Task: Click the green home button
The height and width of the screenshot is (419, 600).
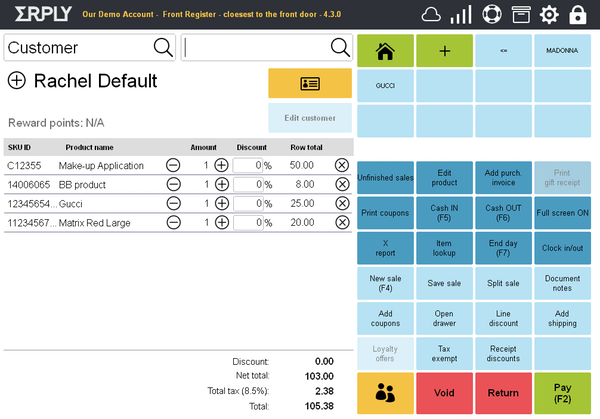Action: (386, 49)
